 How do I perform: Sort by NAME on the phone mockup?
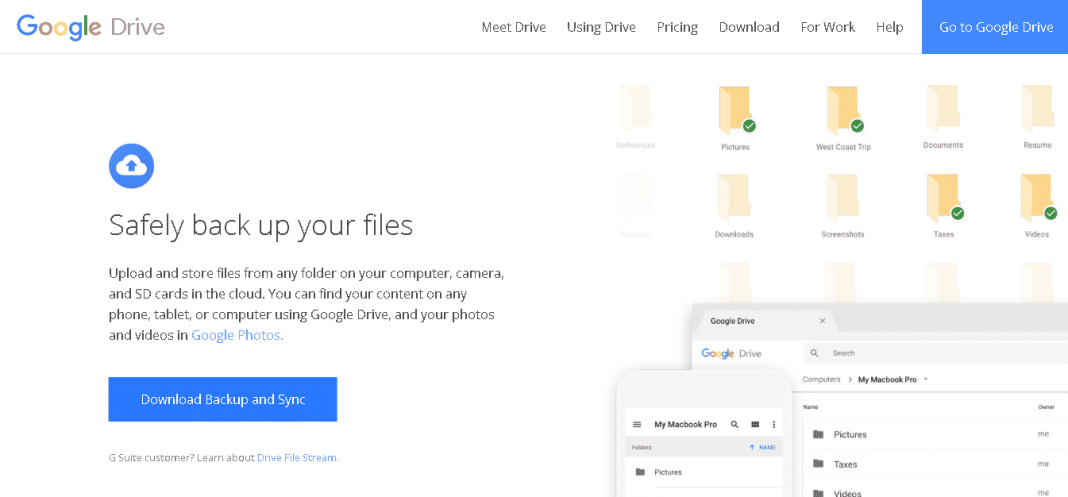point(762,447)
